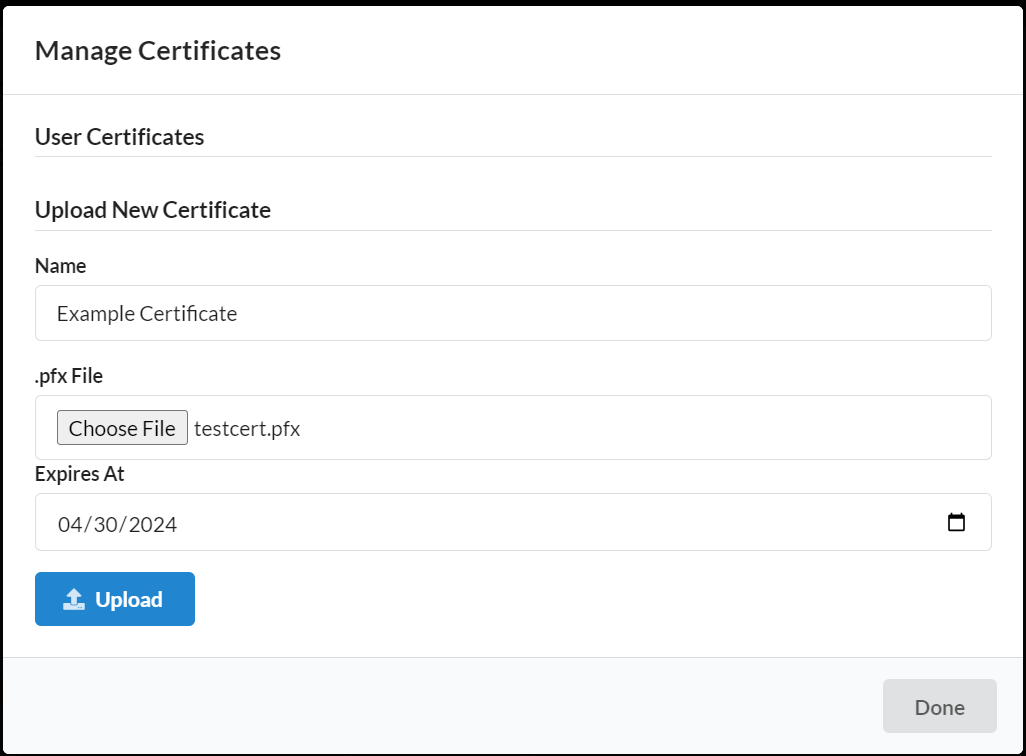Open date picker via calendar widget
The image size is (1026, 756).
[957, 521]
